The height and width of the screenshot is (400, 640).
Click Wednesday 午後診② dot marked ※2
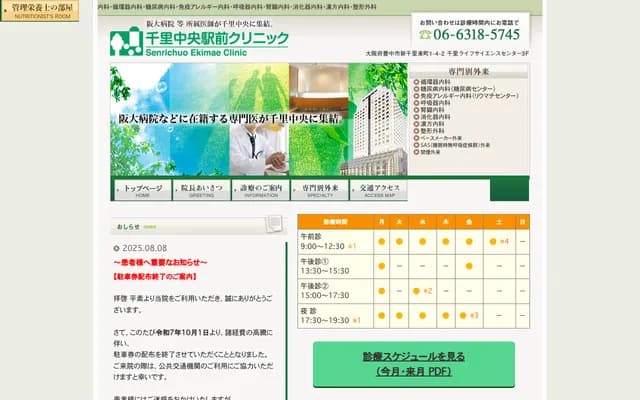(416, 291)
